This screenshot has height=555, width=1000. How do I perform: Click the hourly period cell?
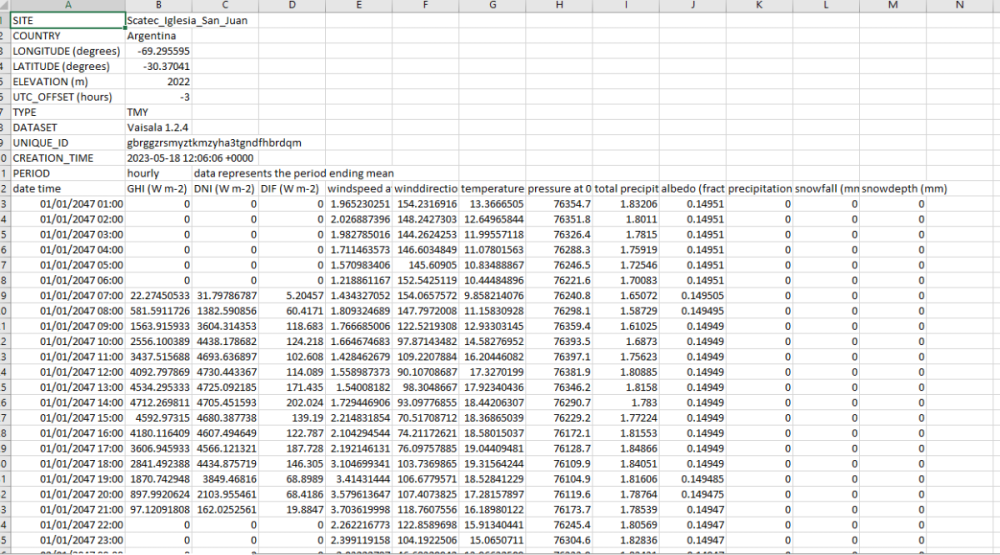point(158,174)
